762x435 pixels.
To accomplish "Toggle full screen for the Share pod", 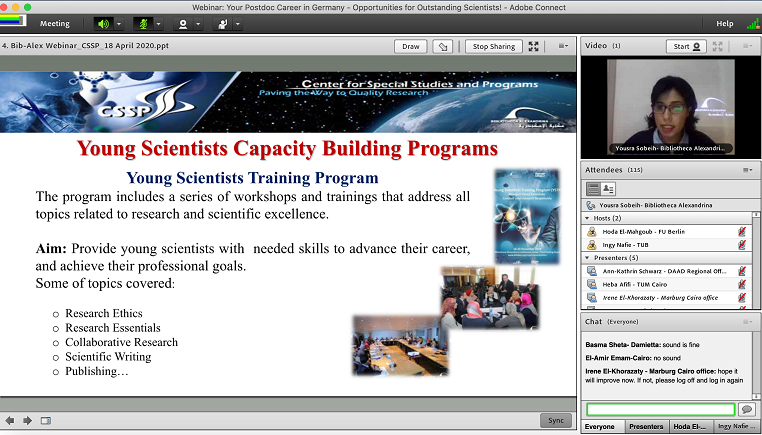I will 534,46.
